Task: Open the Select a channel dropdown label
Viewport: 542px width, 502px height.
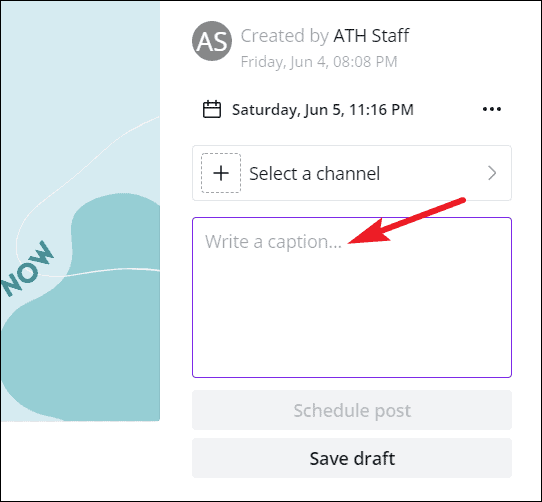Action: (314, 173)
